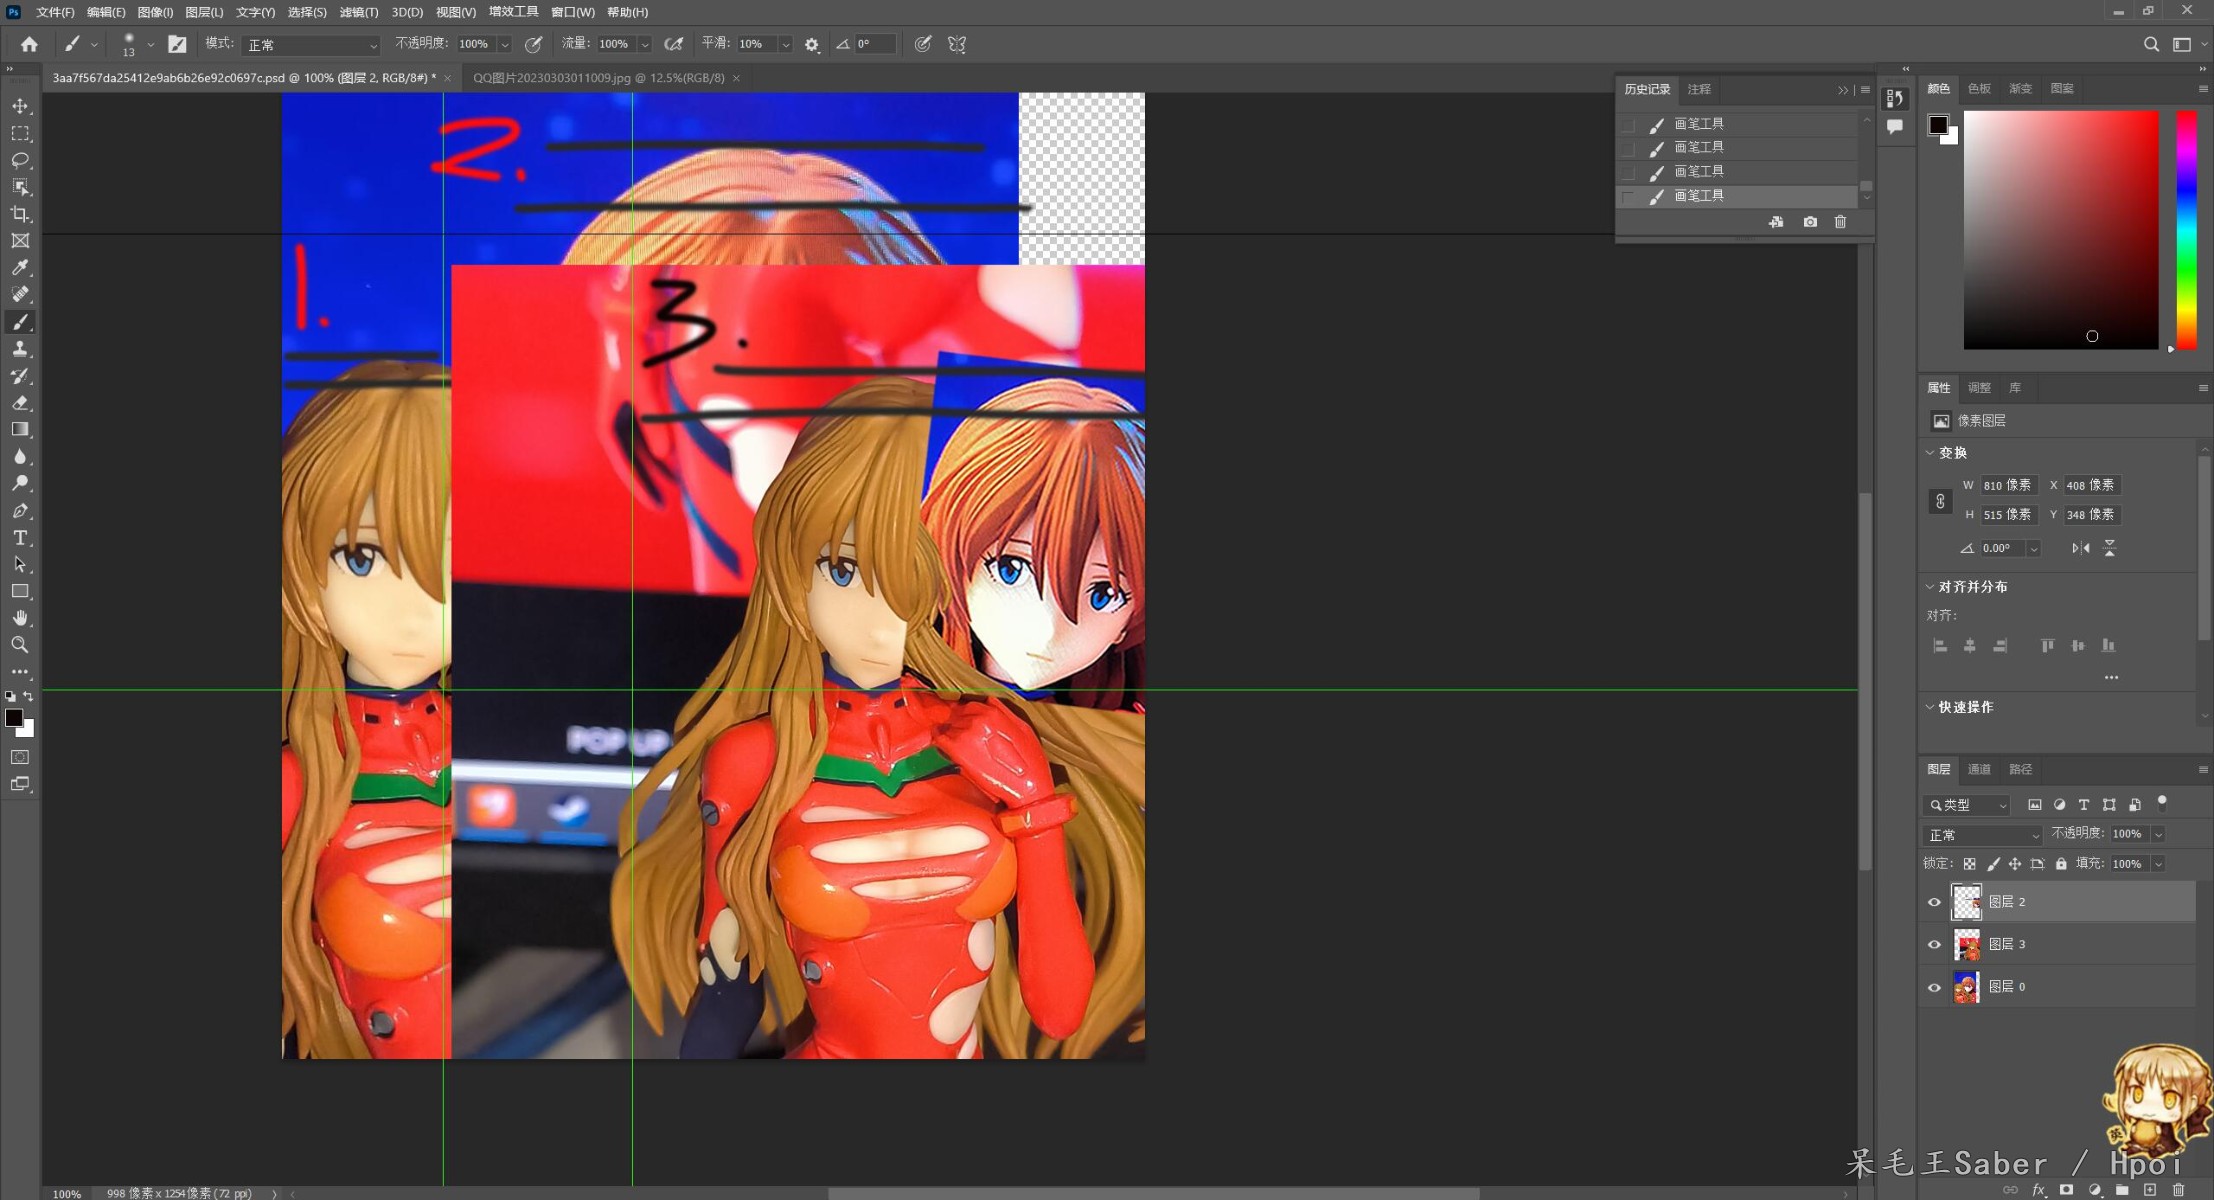This screenshot has width=2214, height=1200.
Task: Select the Clone Stamp tool
Action: (20, 349)
